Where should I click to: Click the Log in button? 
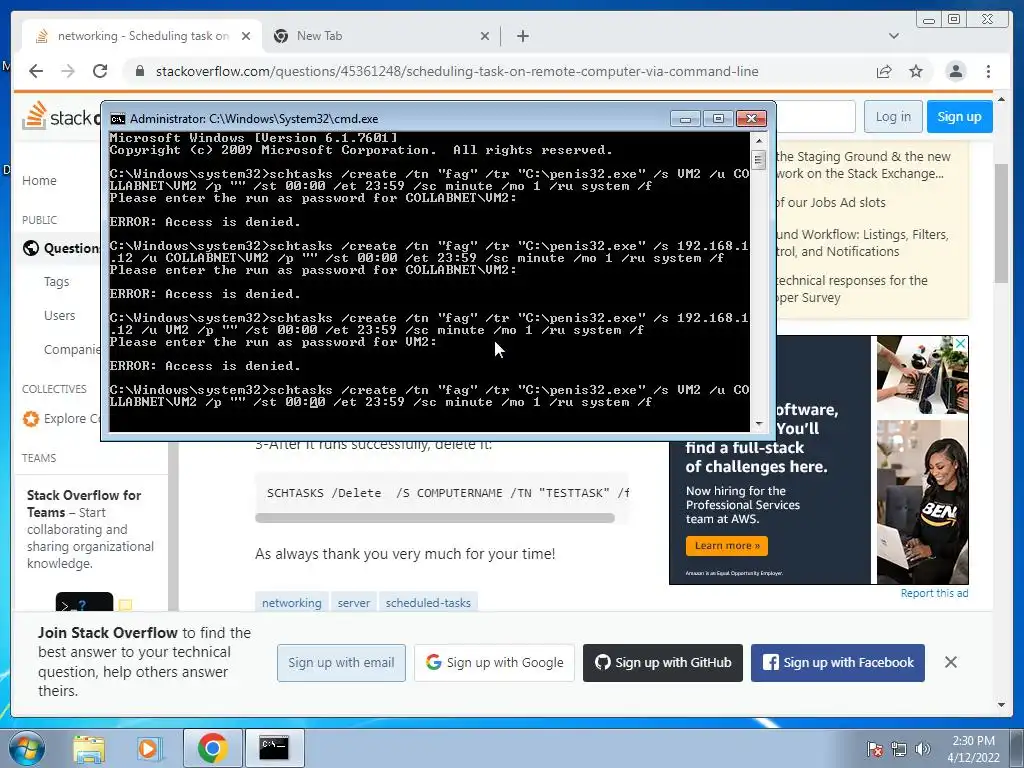coord(893,117)
